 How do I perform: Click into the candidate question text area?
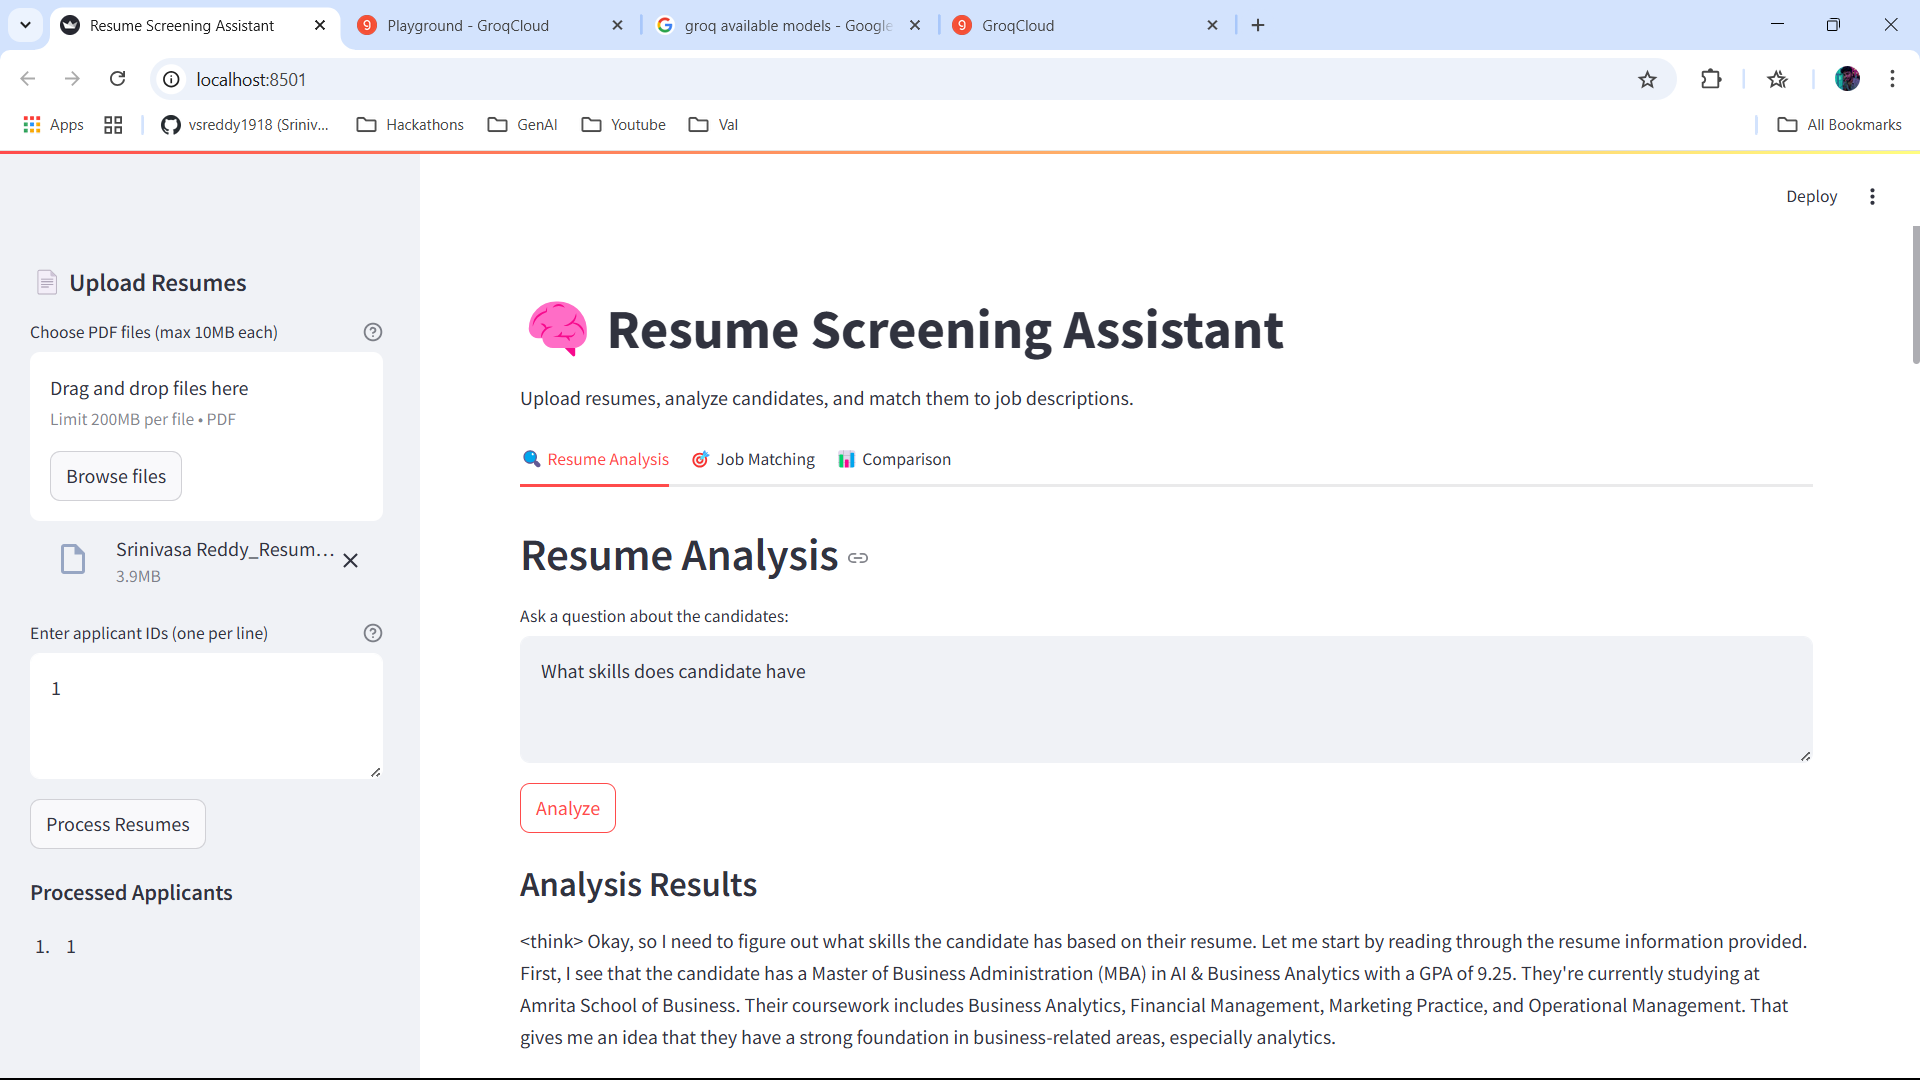point(1165,700)
